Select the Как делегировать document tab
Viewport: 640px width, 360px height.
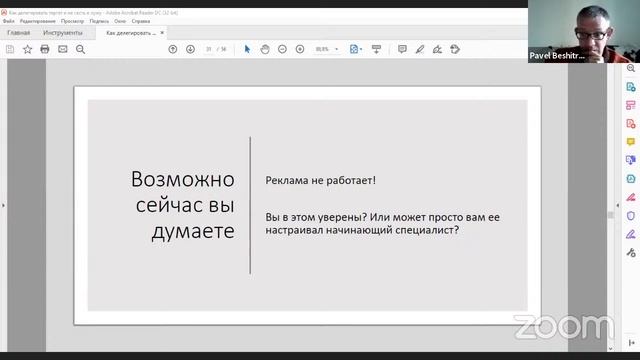point(131,33)
